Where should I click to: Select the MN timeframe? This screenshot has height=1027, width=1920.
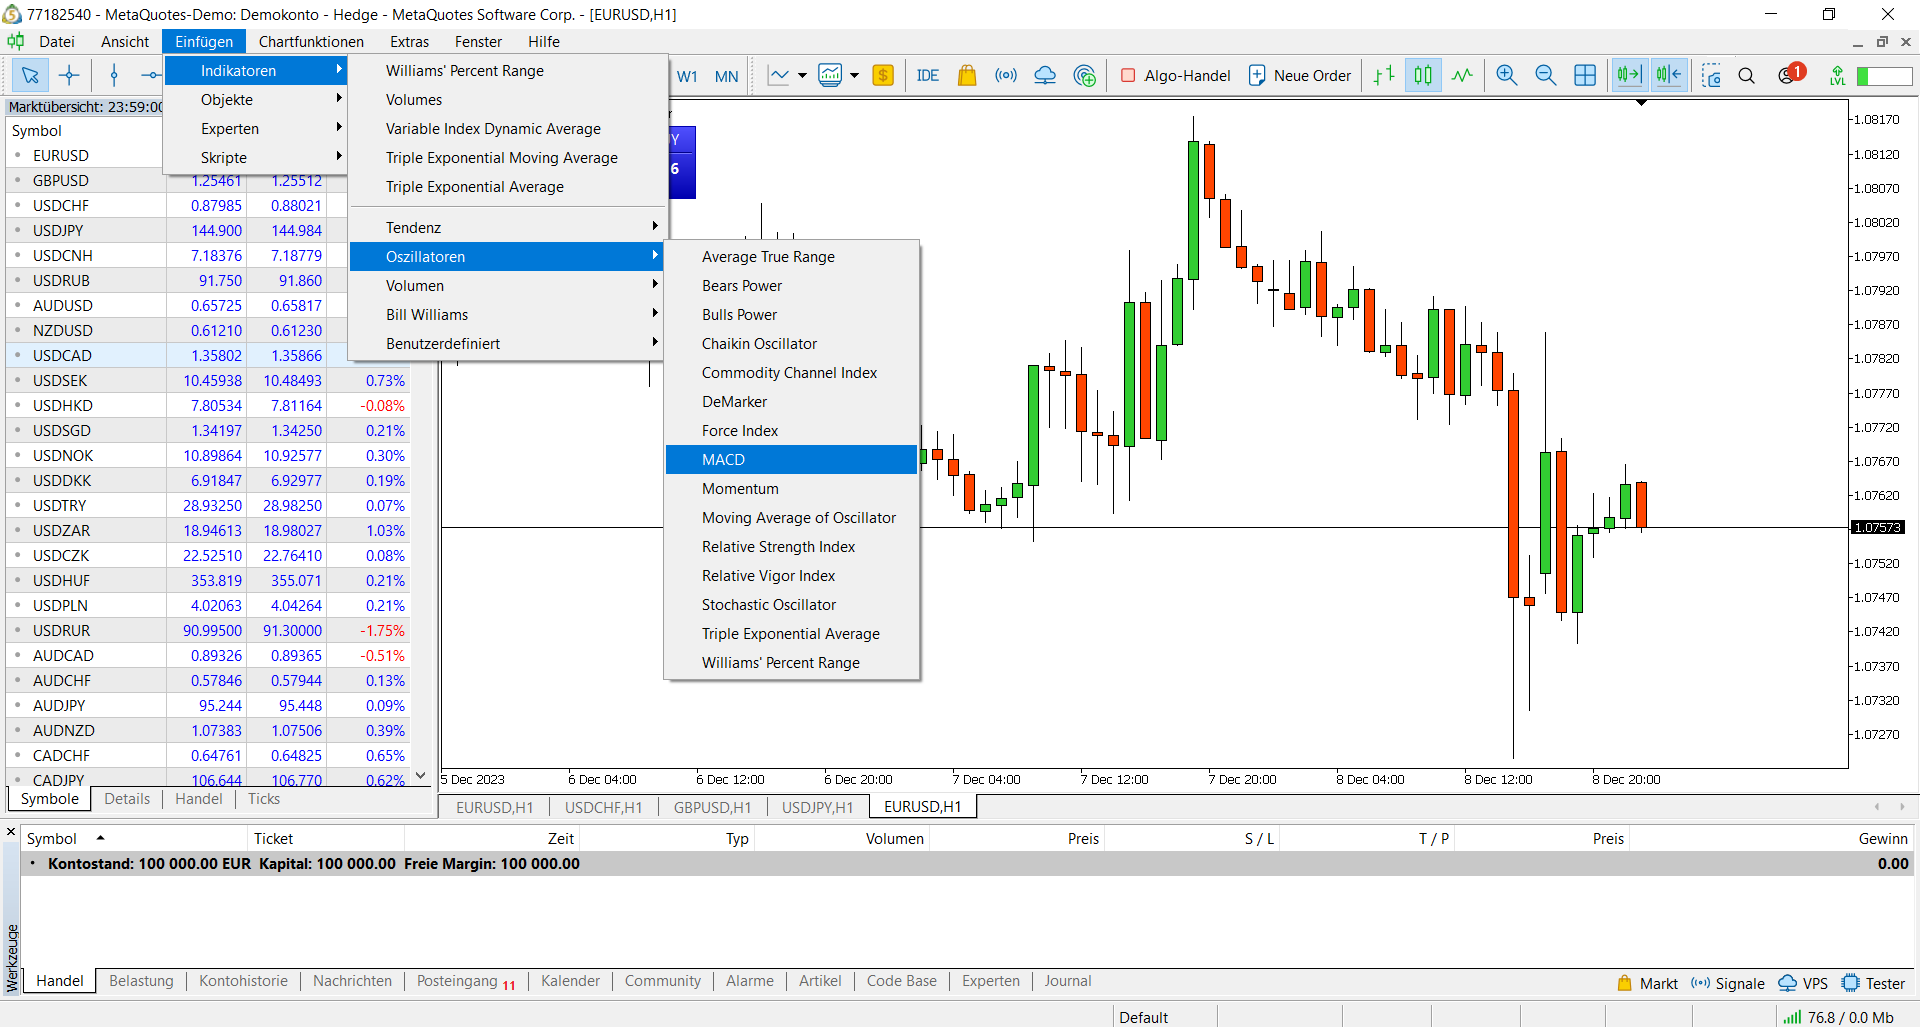coord(727,76)
